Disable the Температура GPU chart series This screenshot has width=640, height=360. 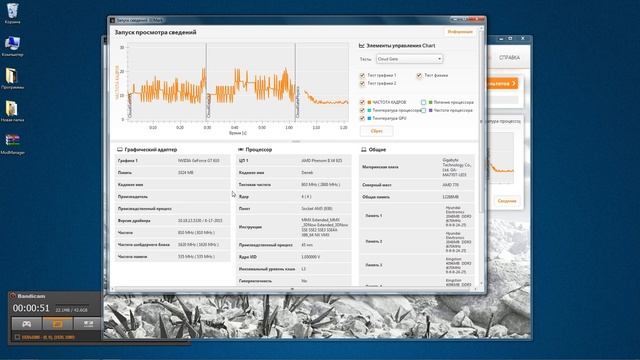click(362, 118)
